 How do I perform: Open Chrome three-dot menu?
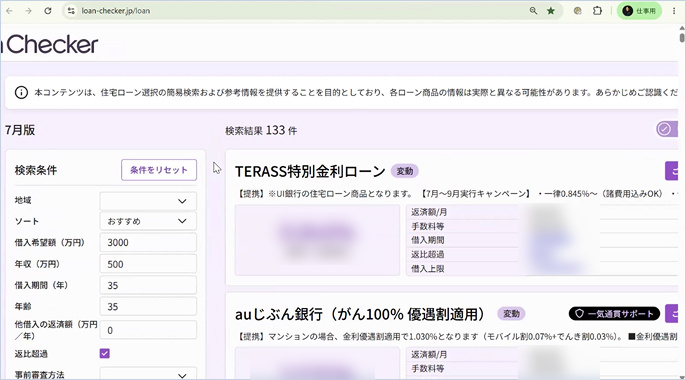tap(674, 11)
